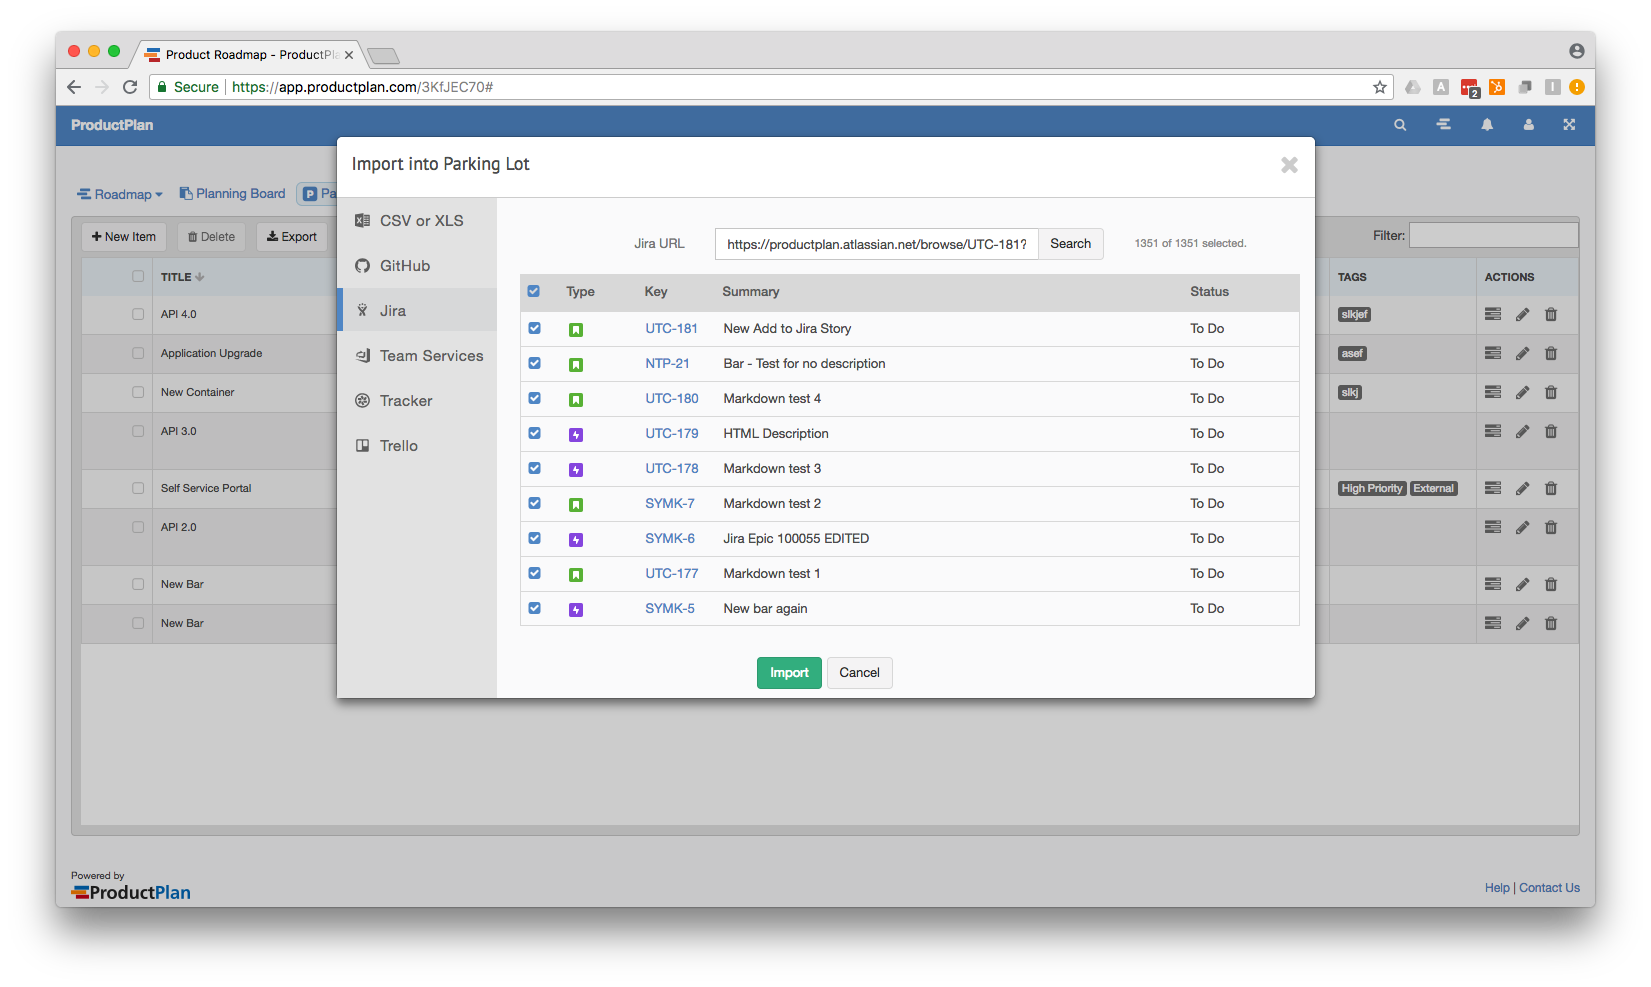This screenshot has height=987, width=1651.
Task: Reload the page in browser
Action: coord(130,87)
